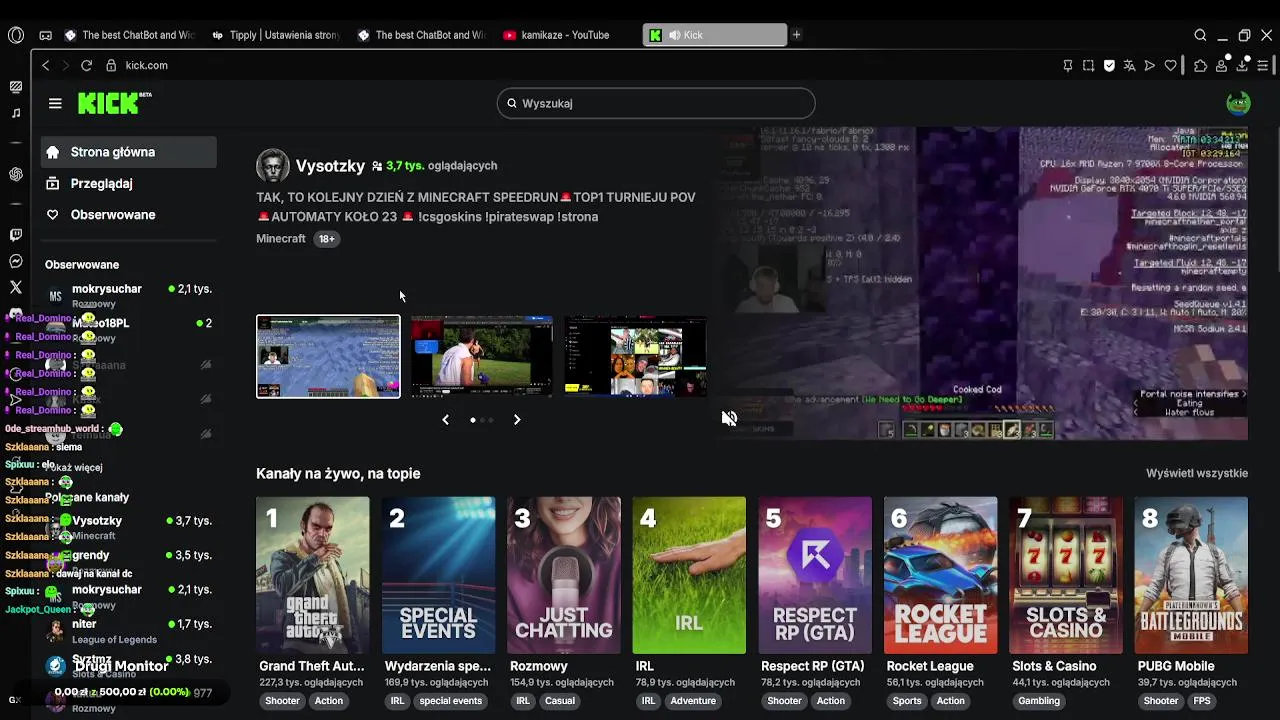Open the Easy Setup icon
Viewport: 1280px width, 720px height.
pyautogui.click(x=1263, y=66)
